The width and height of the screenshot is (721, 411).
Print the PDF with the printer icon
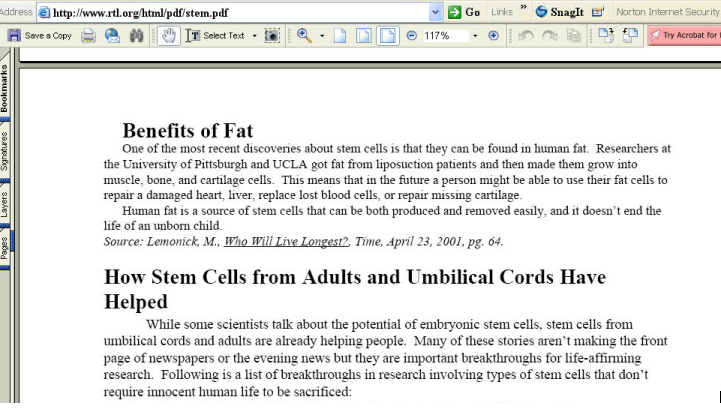pyautogui.click(x=88, y=35)
